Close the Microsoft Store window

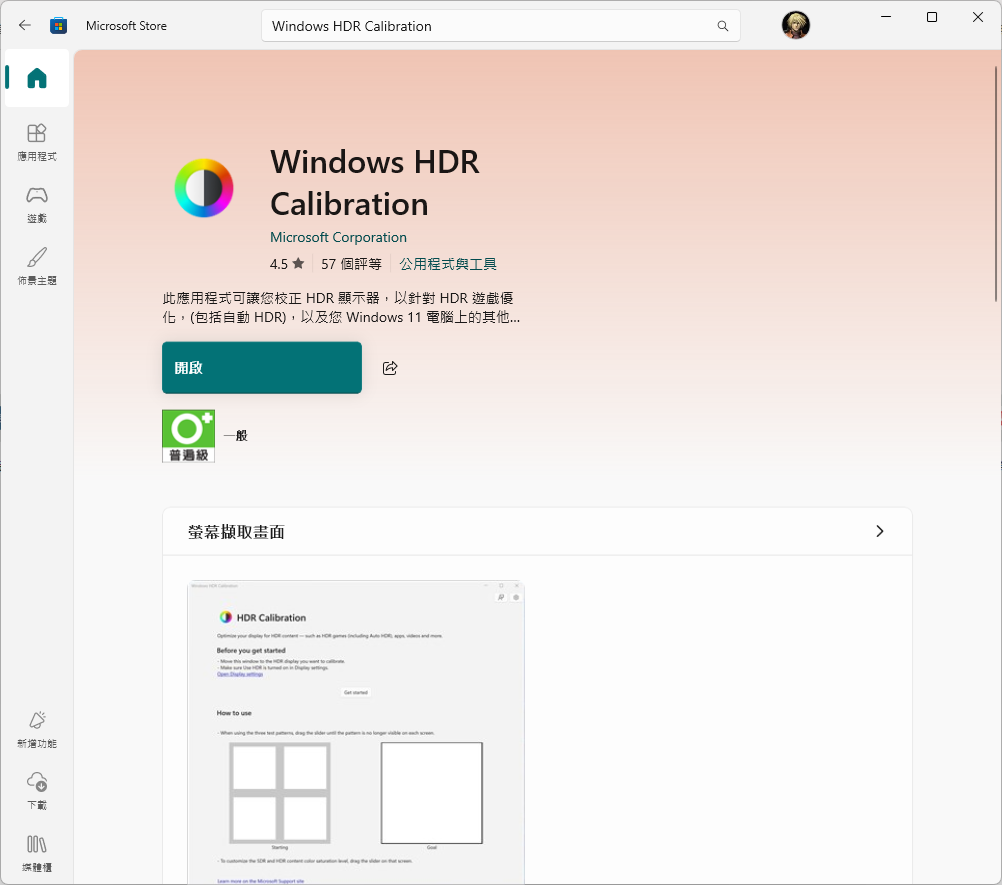978,17
